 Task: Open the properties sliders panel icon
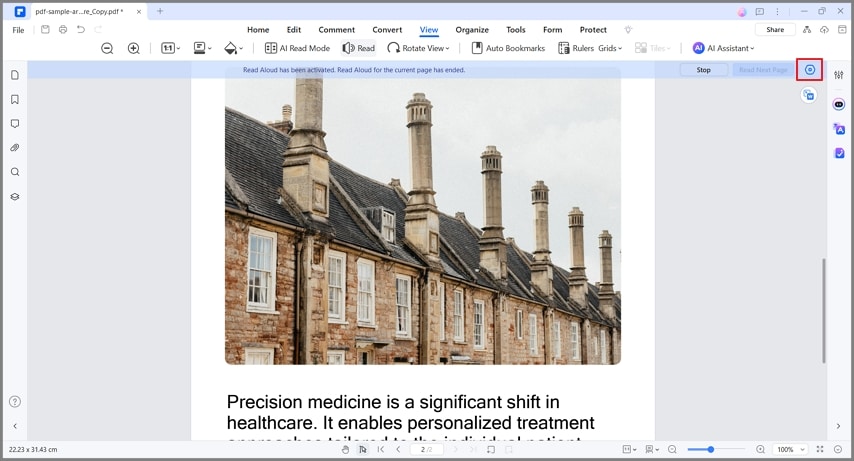839,75
